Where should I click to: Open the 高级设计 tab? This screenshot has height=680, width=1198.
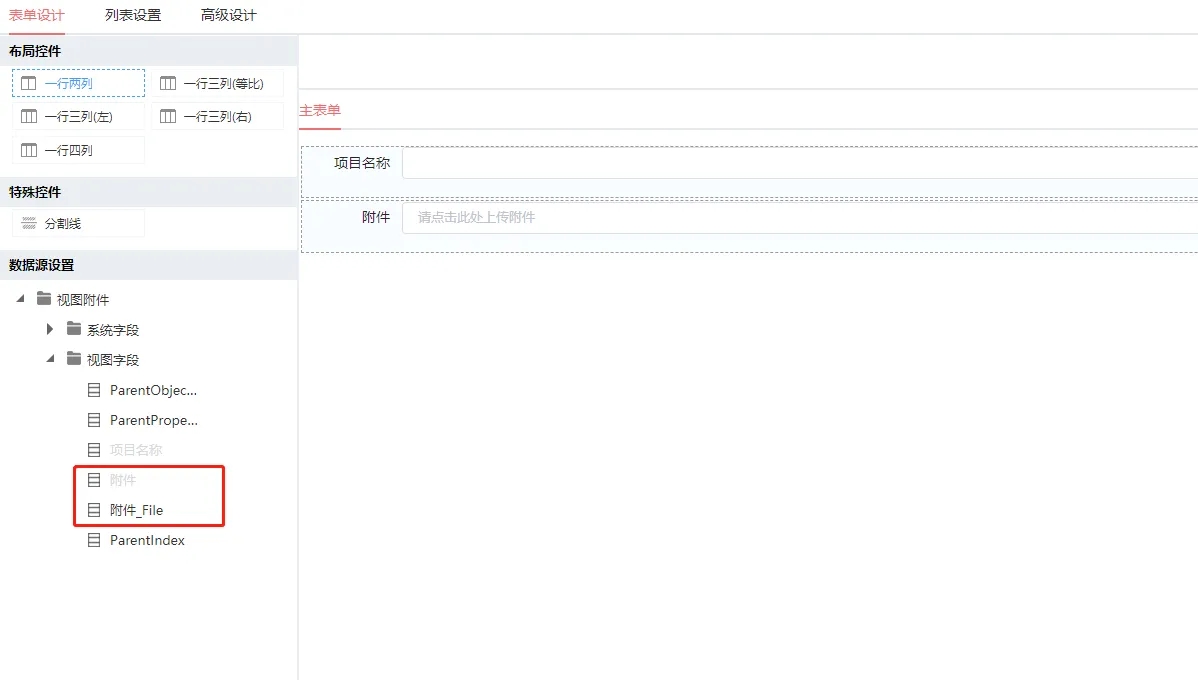228,15
